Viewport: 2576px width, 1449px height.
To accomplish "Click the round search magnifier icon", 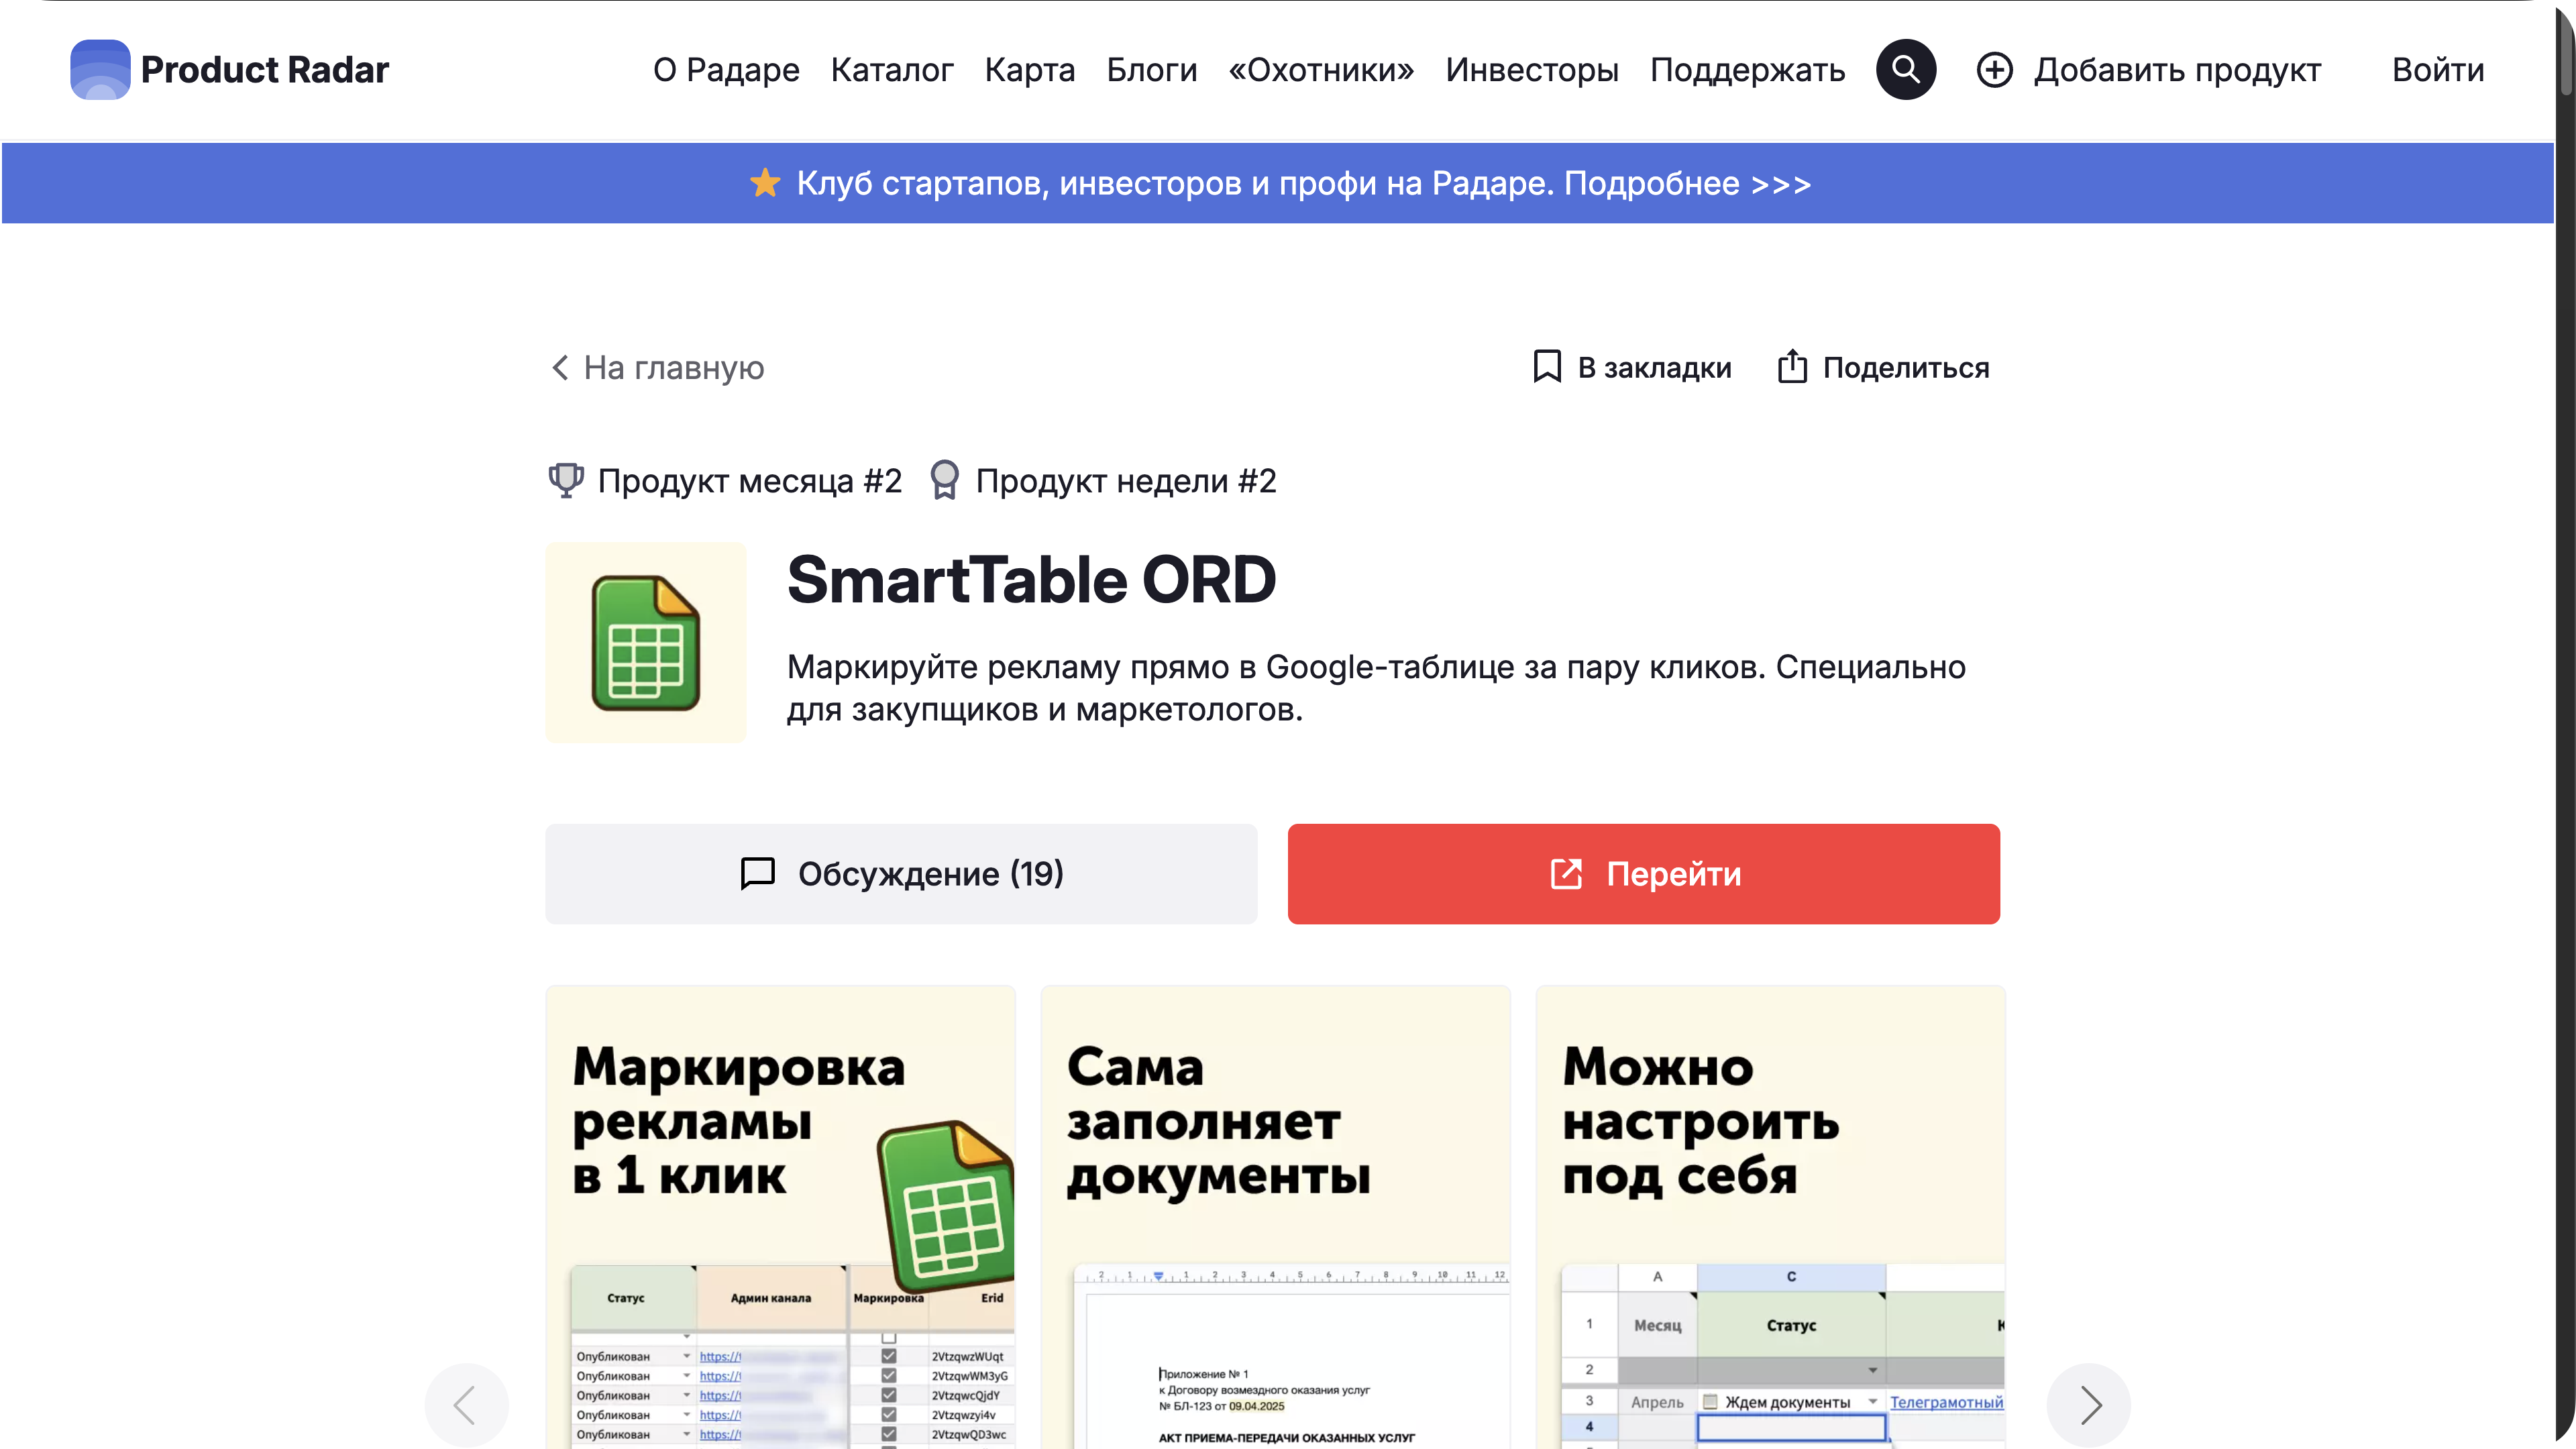I will [x=1906, y=69].
